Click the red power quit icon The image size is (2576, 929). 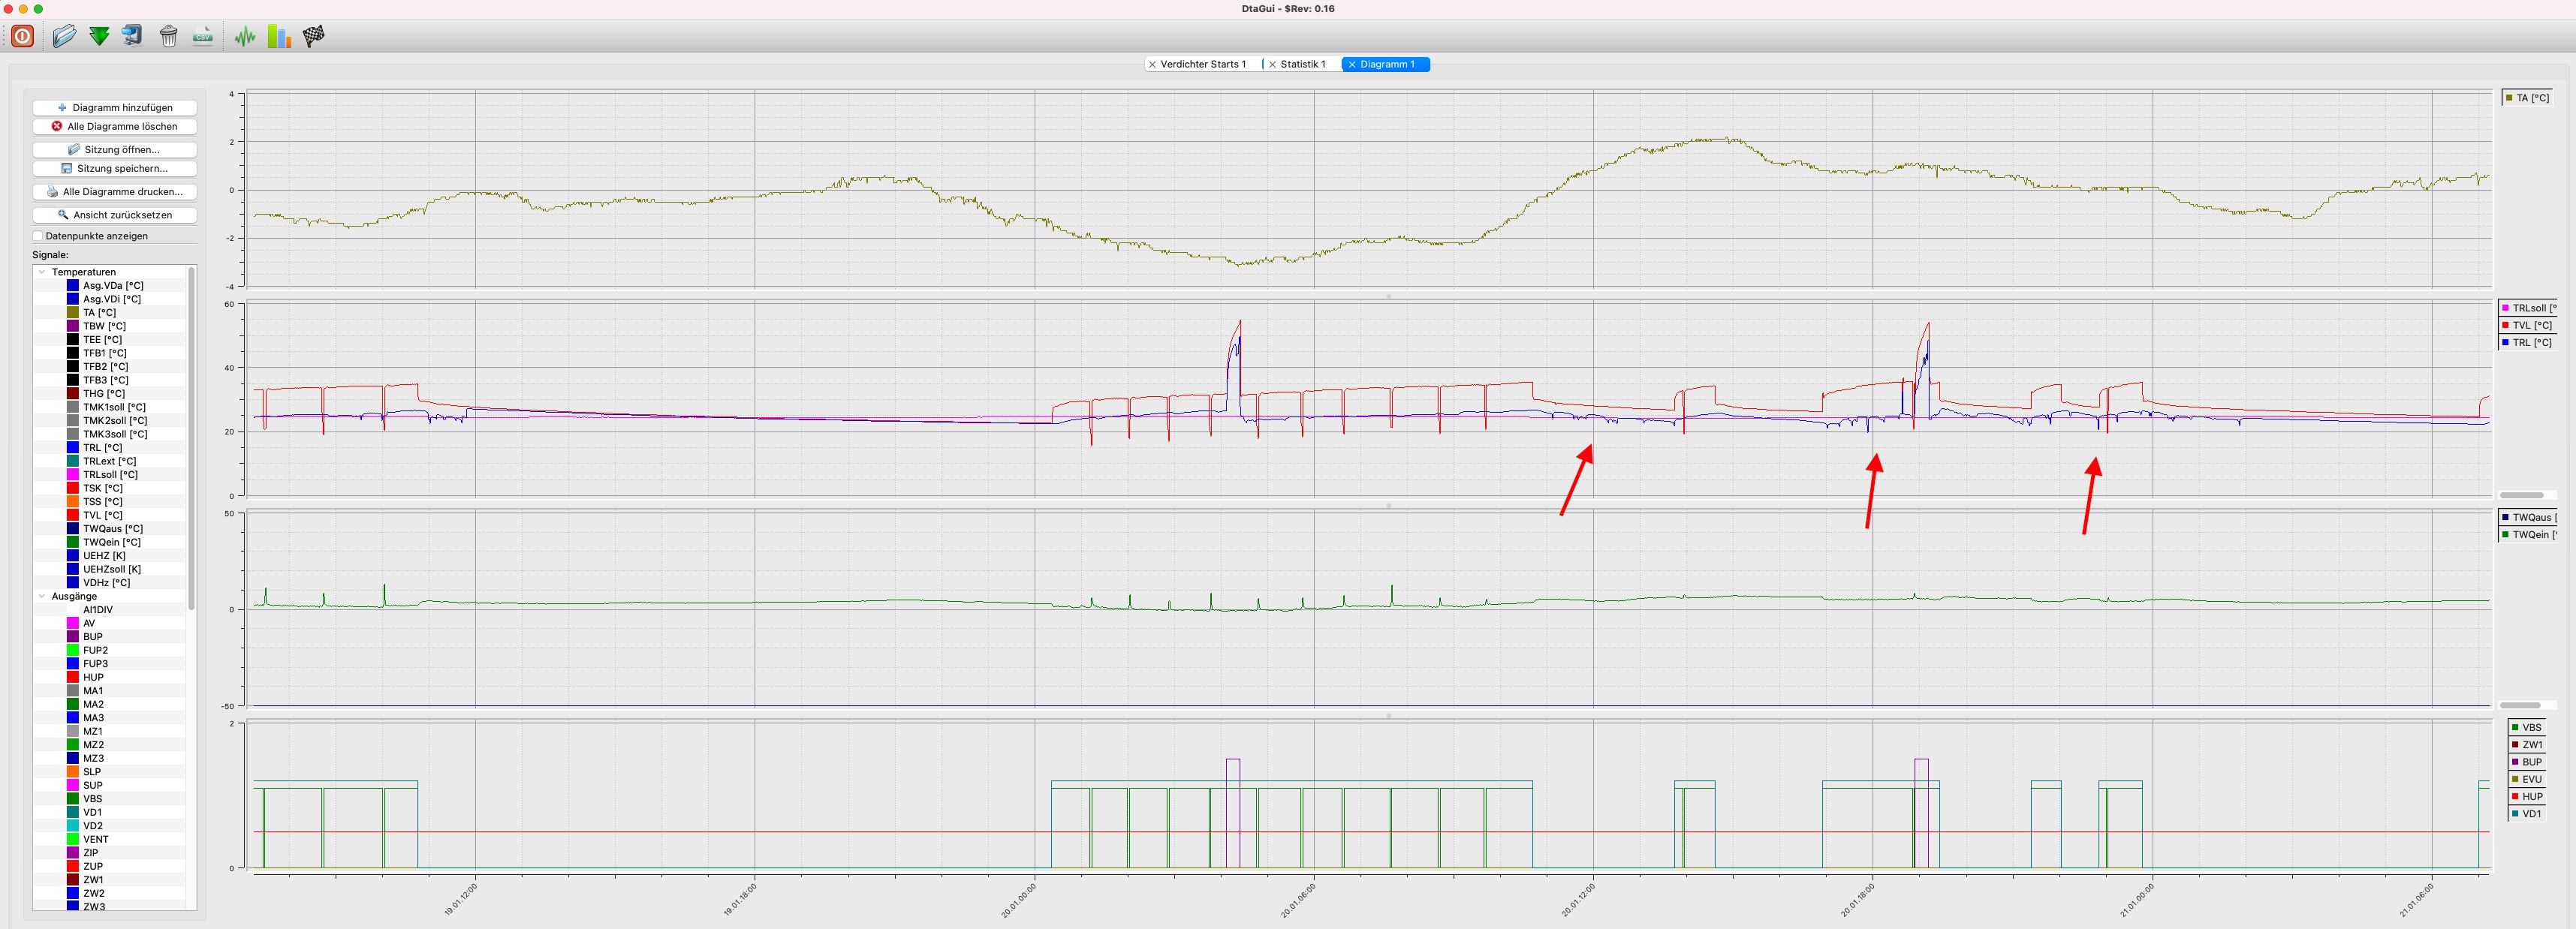[x=22, y=36]
